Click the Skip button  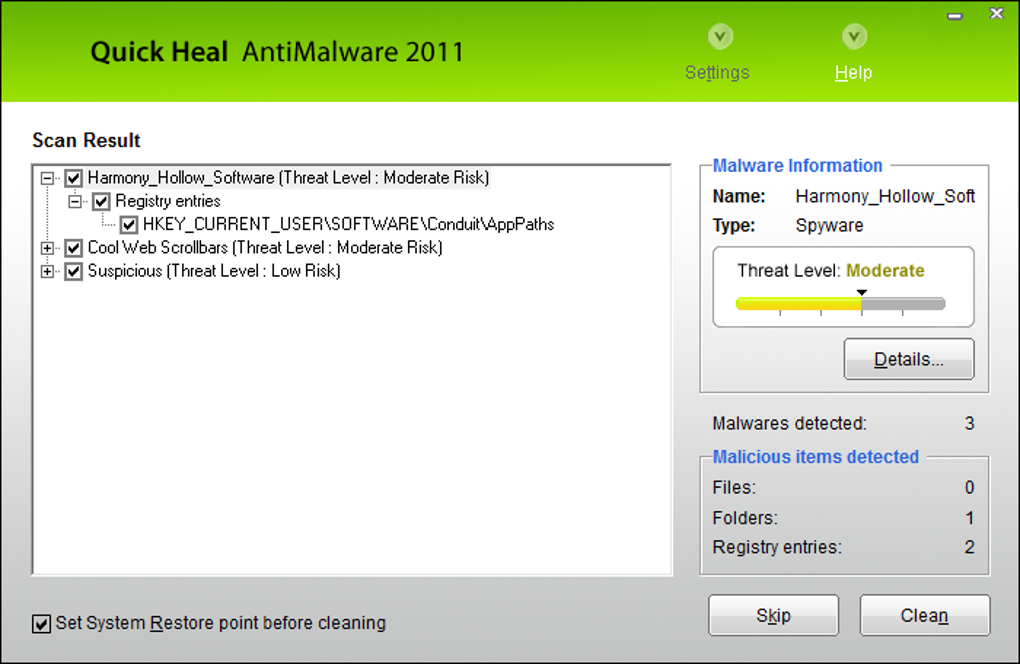(x=773, y=615)
